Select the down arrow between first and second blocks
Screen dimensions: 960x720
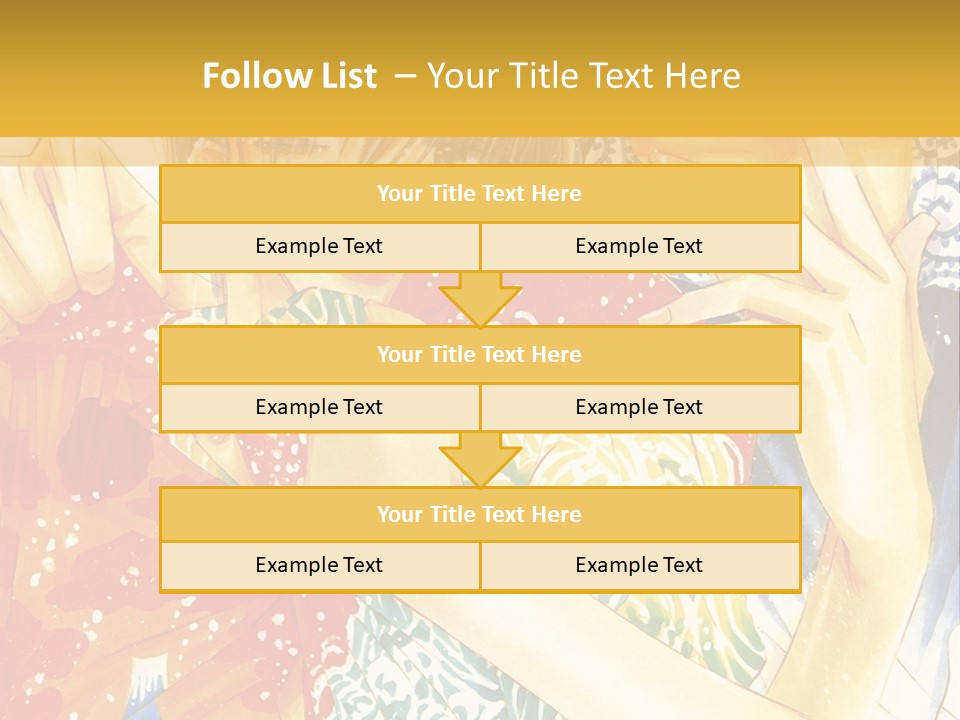[480, 299]
